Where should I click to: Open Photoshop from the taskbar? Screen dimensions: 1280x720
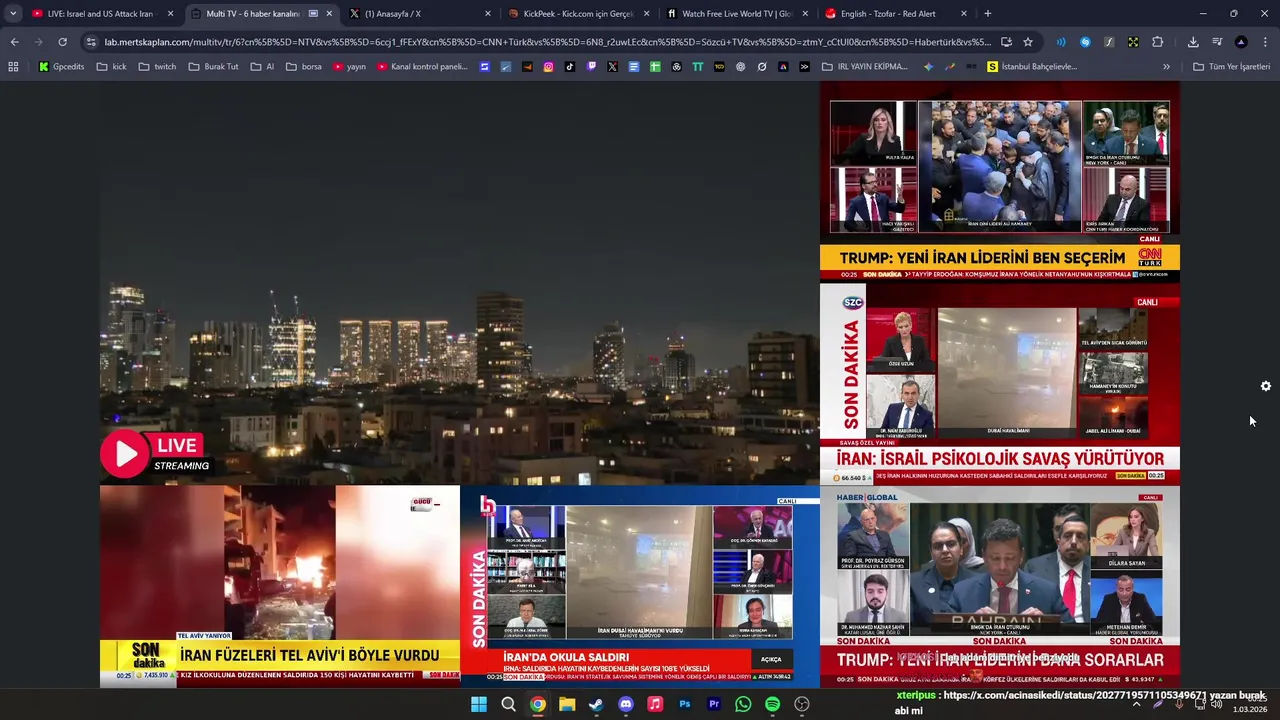point(684,704)
